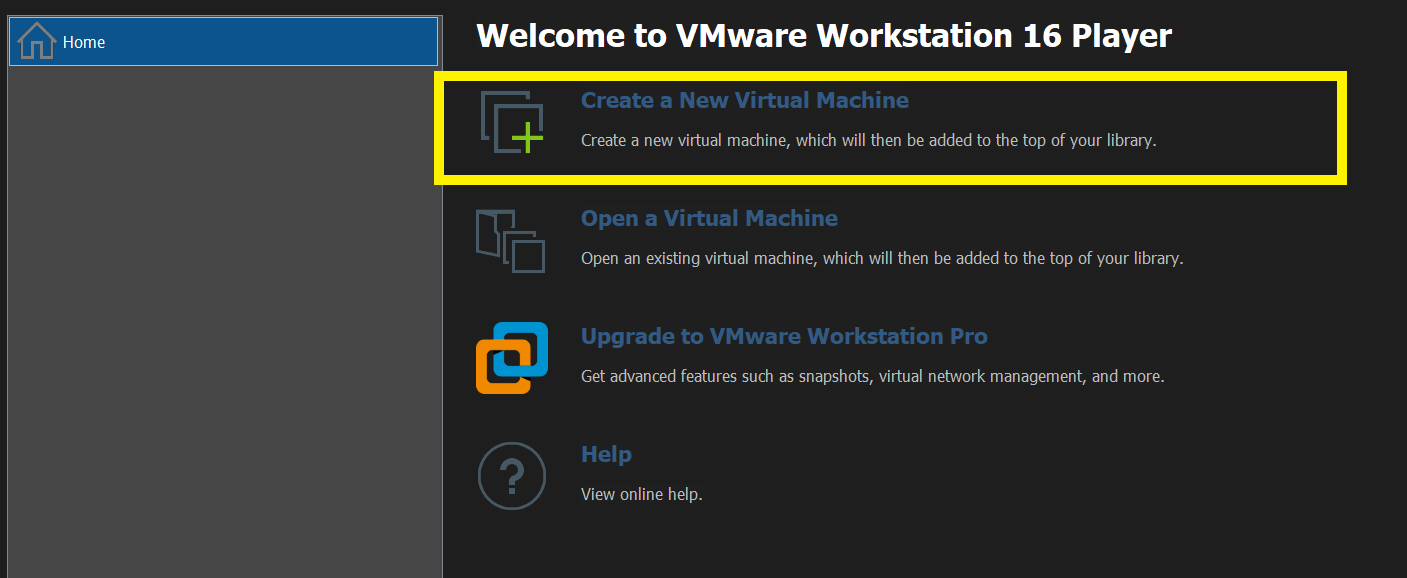This screenshot has height=578, width=1407.
Task: Click the 'Create a new virtual machine' description text
Action: (x=868, y=140)
